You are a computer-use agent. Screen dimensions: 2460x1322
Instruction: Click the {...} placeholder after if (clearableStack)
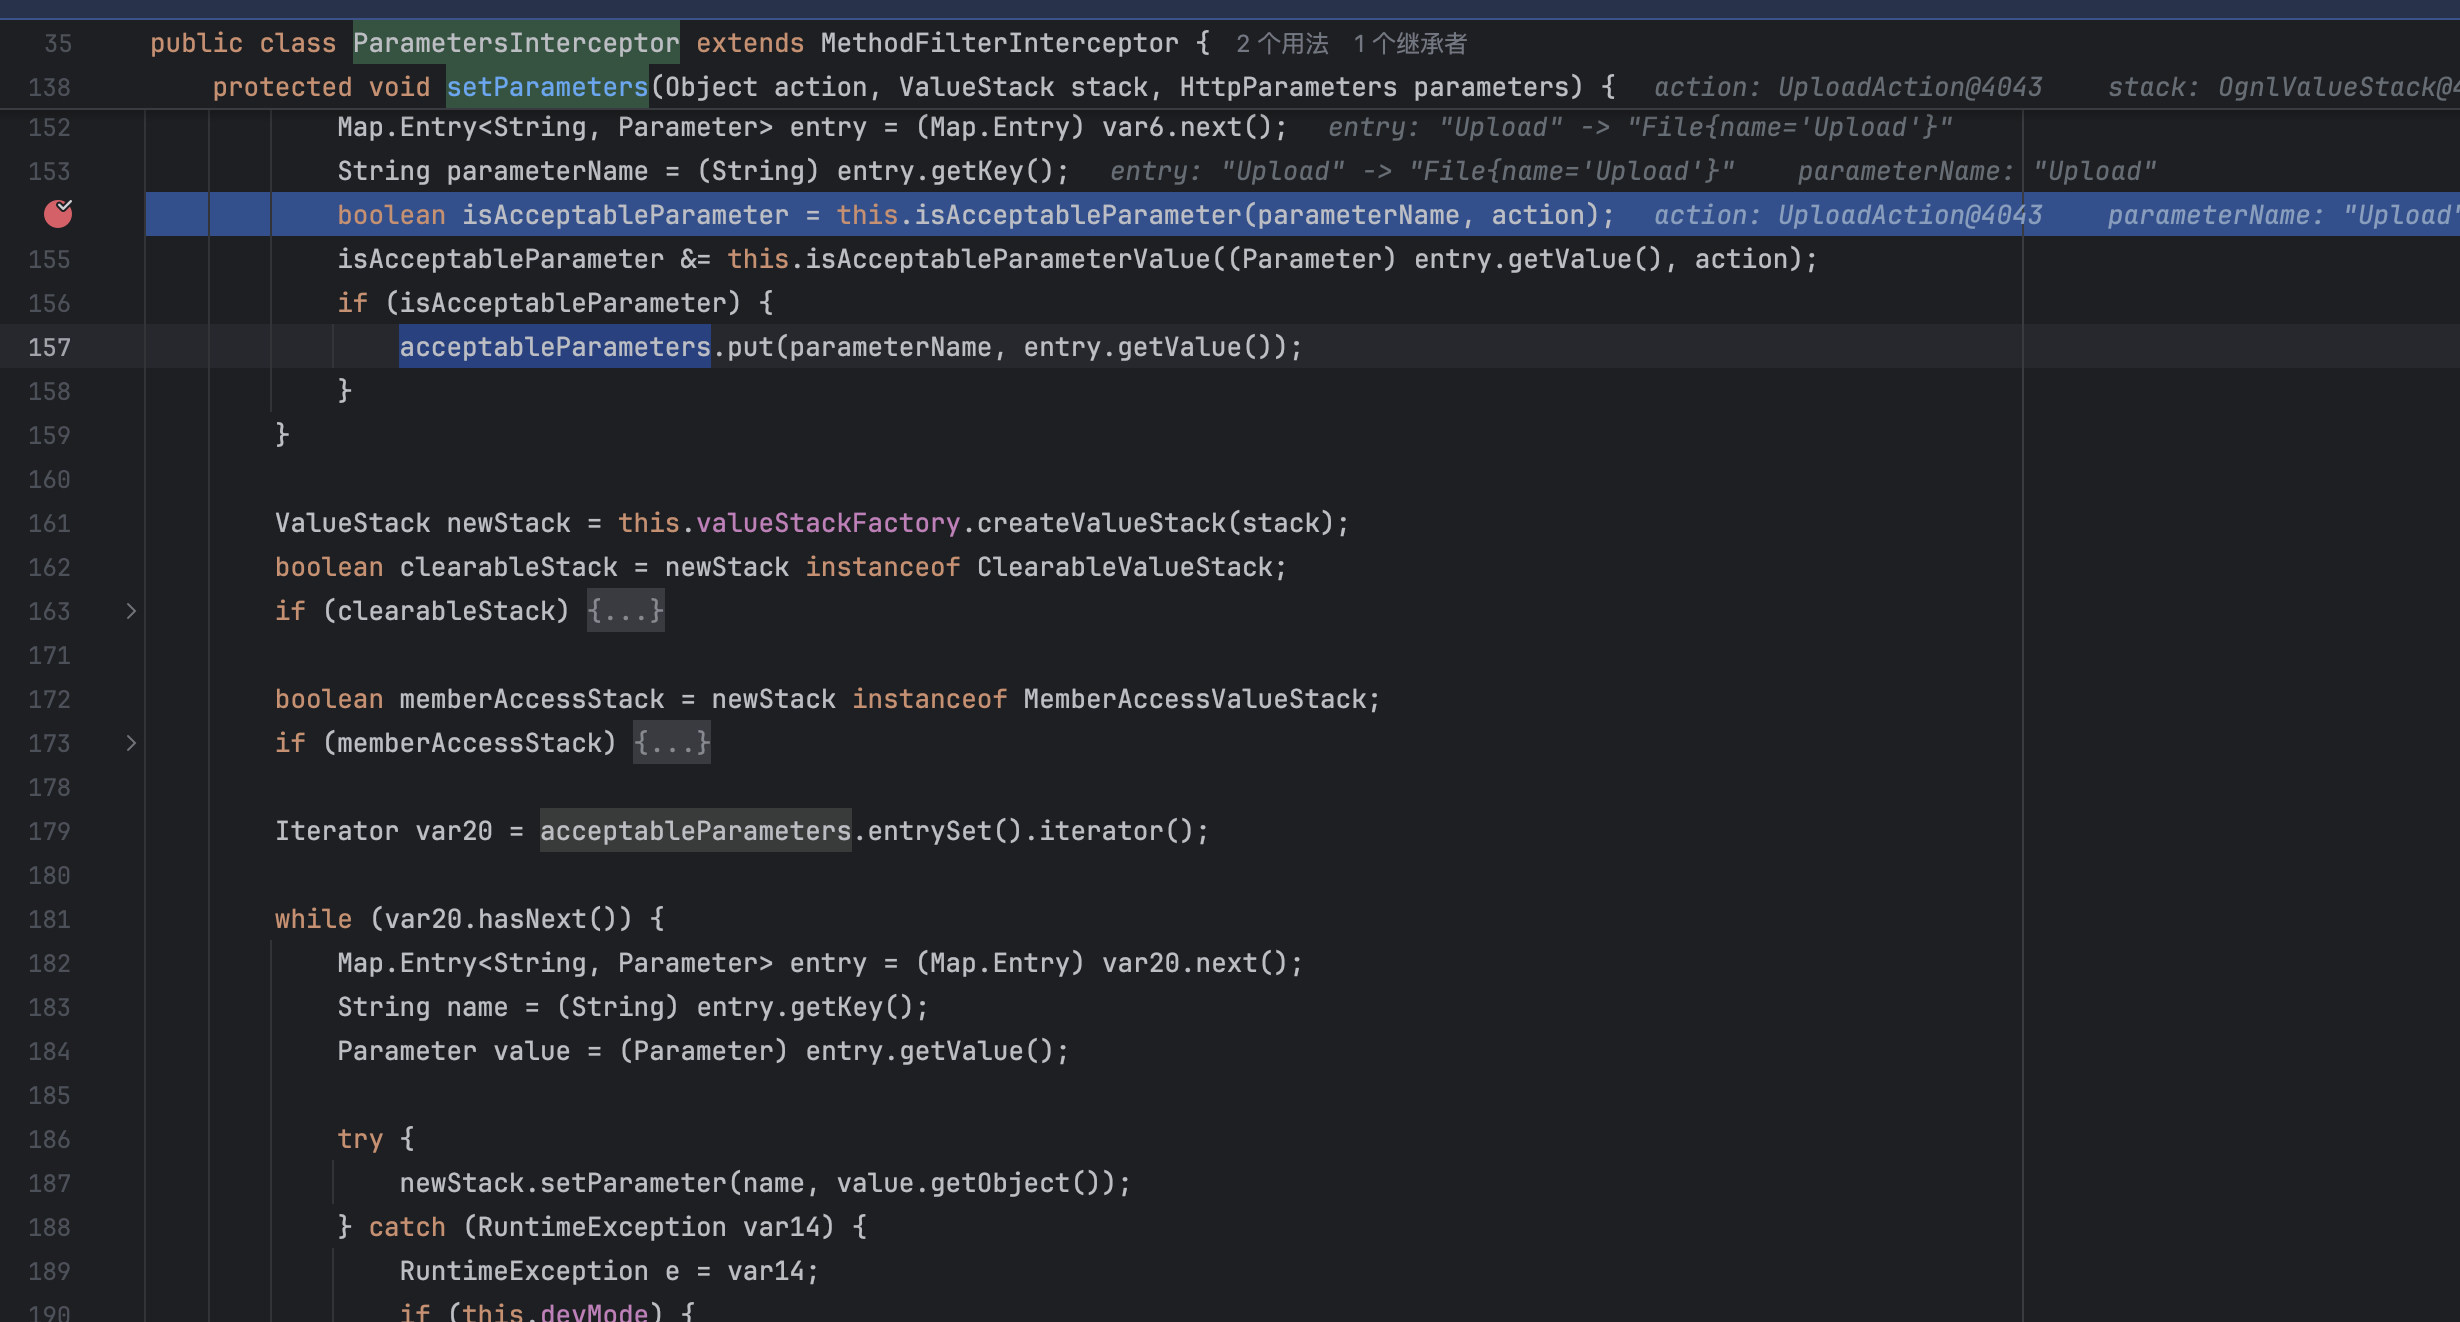click(625, 611)
